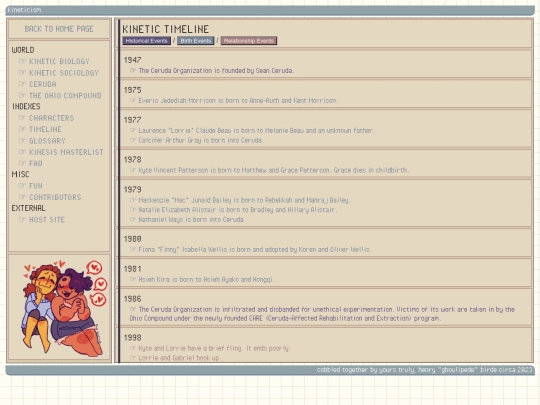Click the pointing-hand icon beside Kinetic Sociology
The height and width of the screenshot is (405, 540).
pyautogui.click(x=22, y=72)
